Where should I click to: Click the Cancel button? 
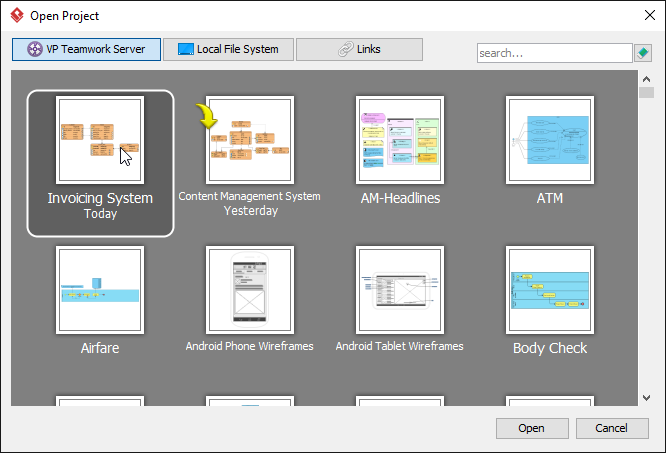point(612,428)
